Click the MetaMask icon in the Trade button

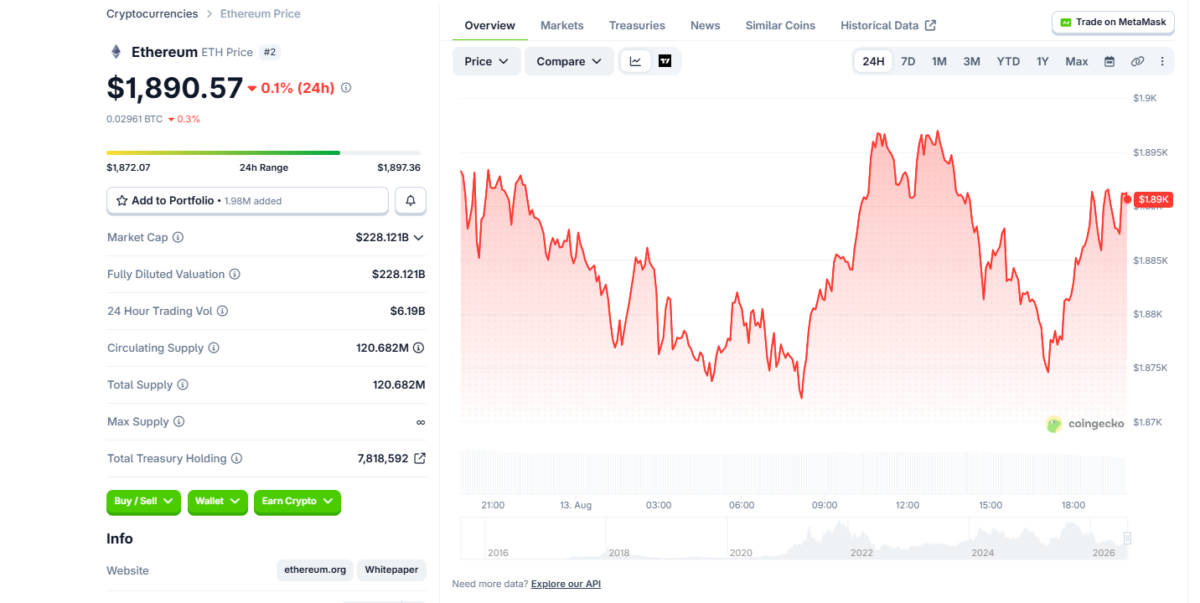1066,22
